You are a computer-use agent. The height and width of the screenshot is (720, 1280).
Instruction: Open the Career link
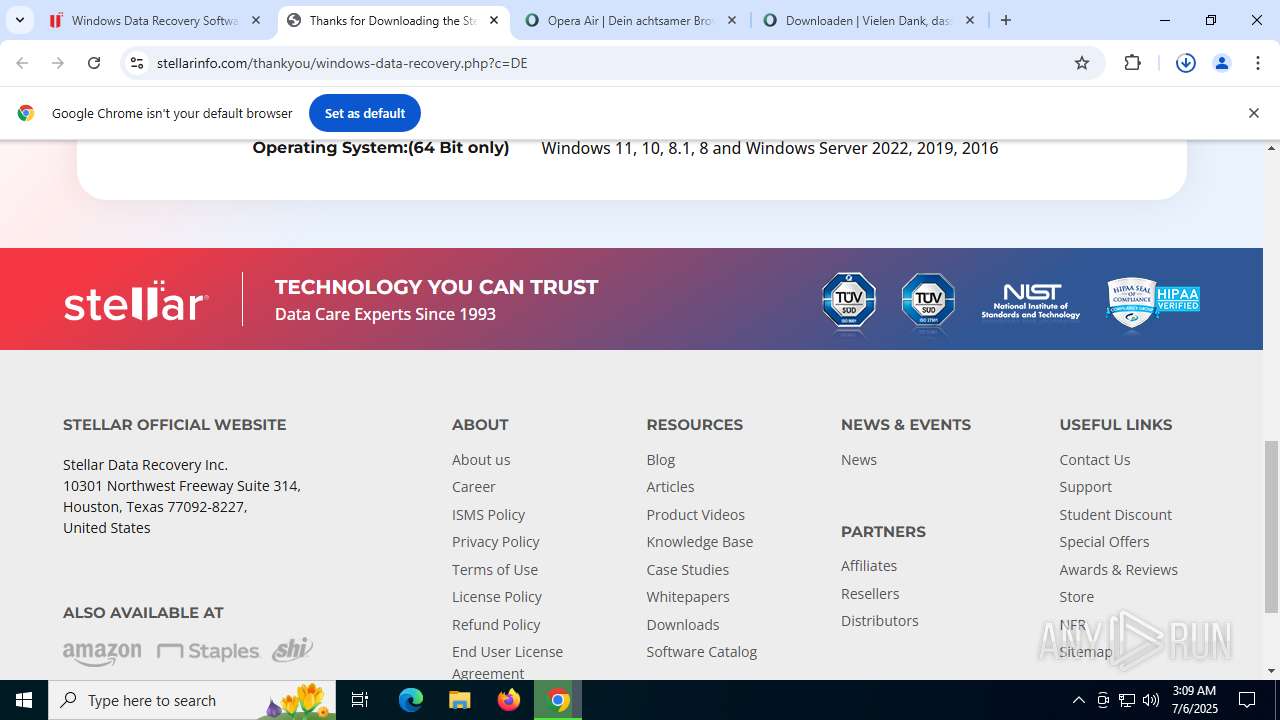tap(474, 487)
